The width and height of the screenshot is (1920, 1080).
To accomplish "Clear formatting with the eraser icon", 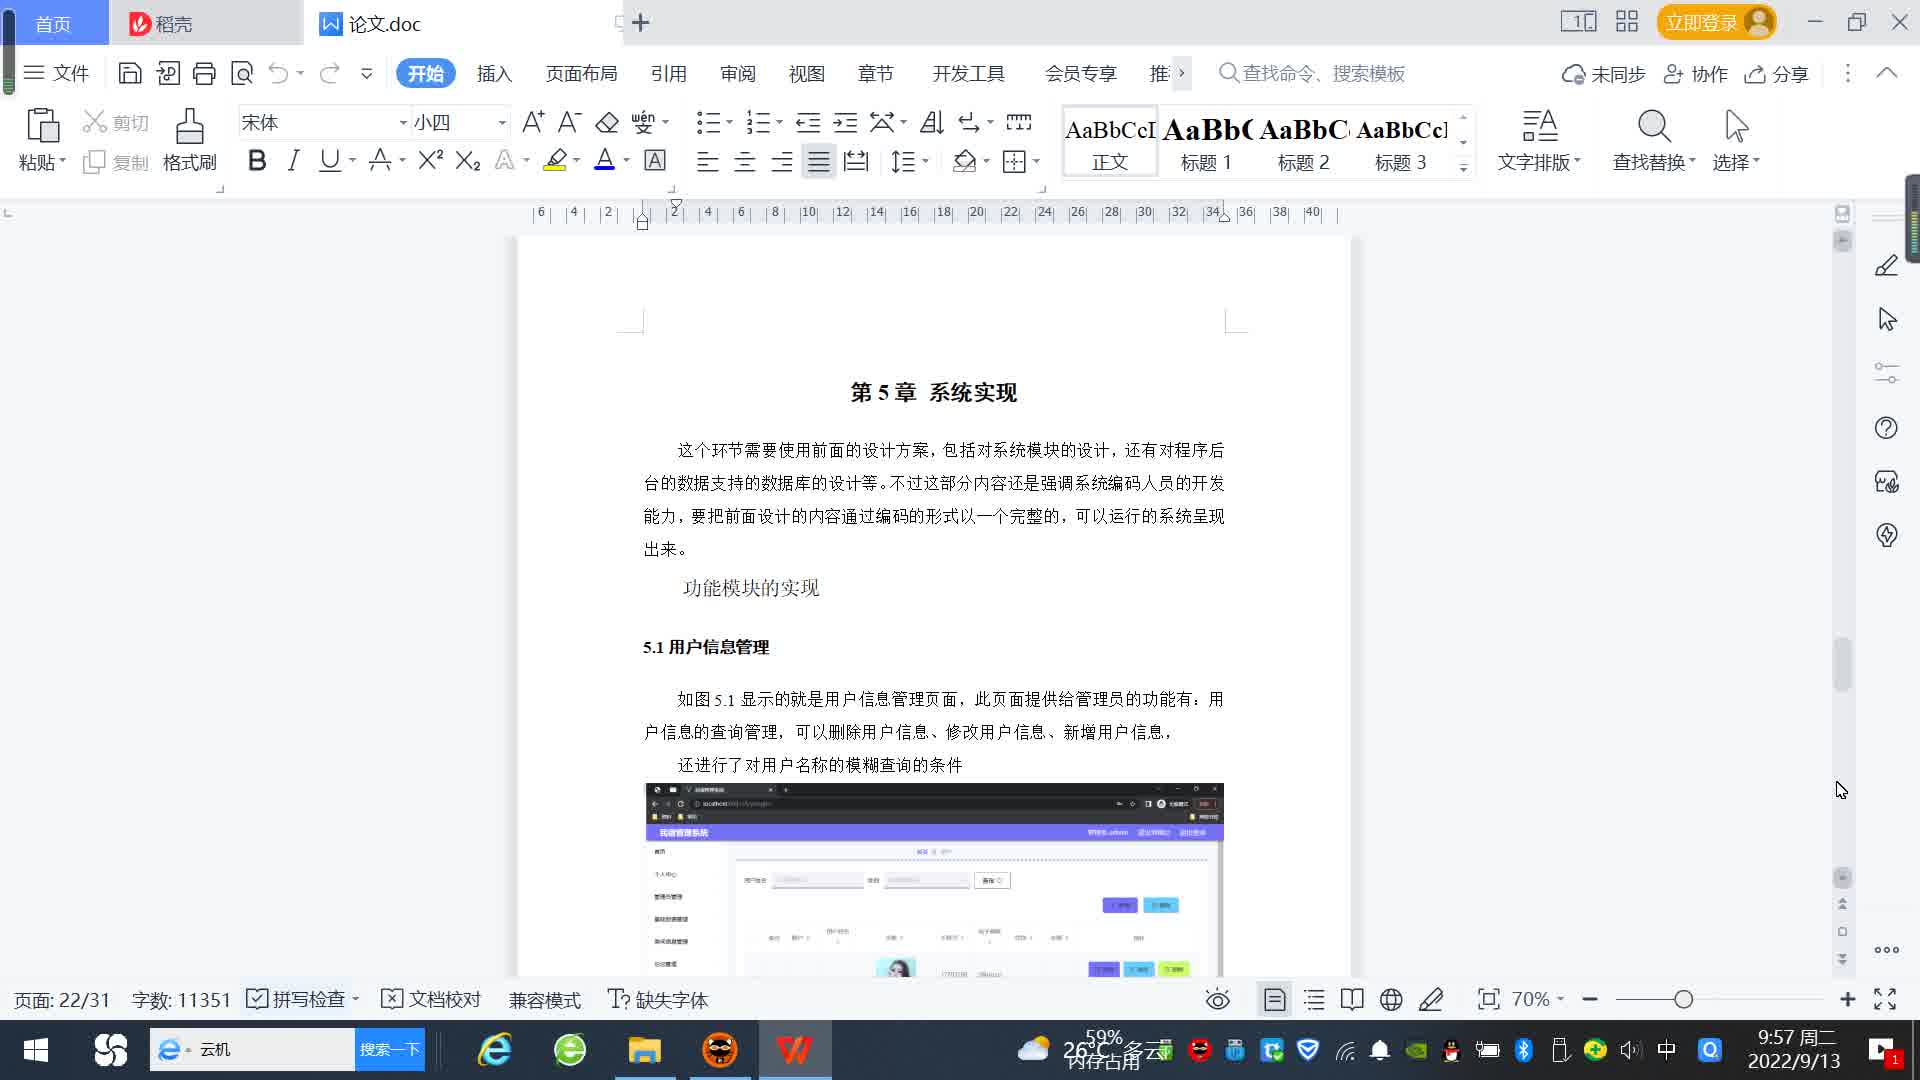I will pyautogui.click(x=607, y=122).
